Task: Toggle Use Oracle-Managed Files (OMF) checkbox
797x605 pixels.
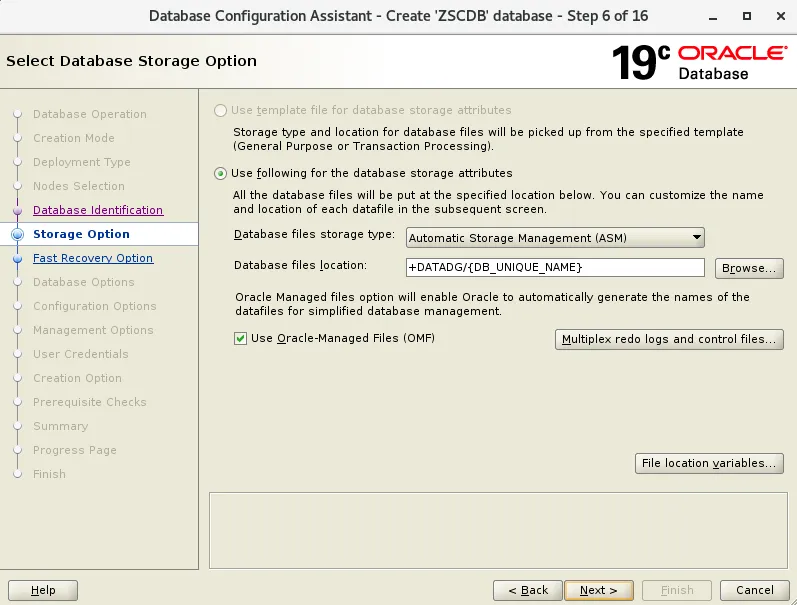Action: click(240, 339)
